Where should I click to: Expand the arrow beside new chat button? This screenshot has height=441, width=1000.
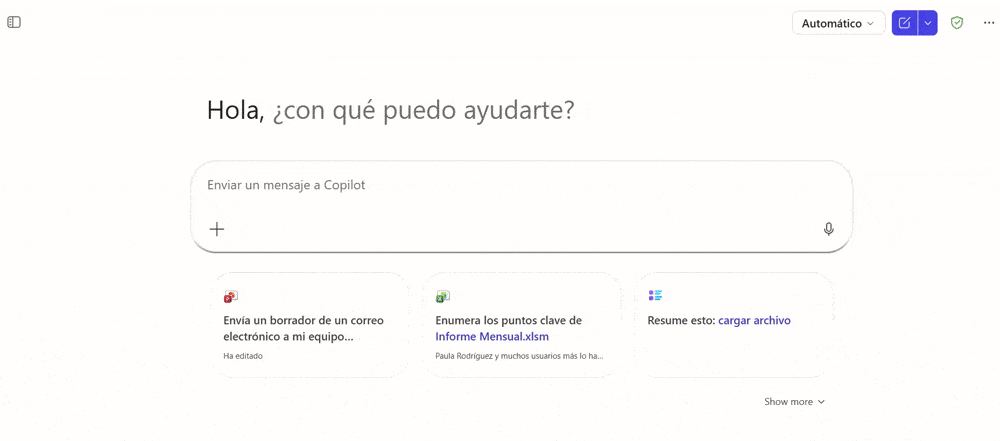pyautogui.click(x=928, y=23)
